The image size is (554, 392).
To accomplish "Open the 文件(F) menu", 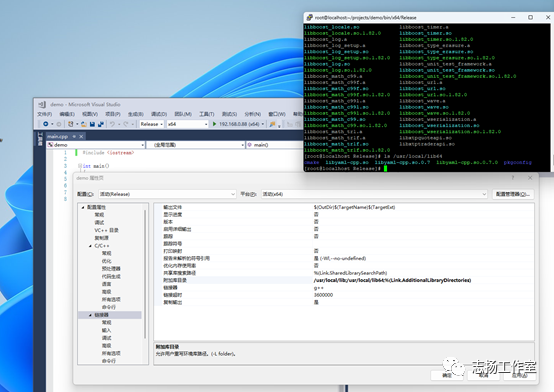I will 45,114.
